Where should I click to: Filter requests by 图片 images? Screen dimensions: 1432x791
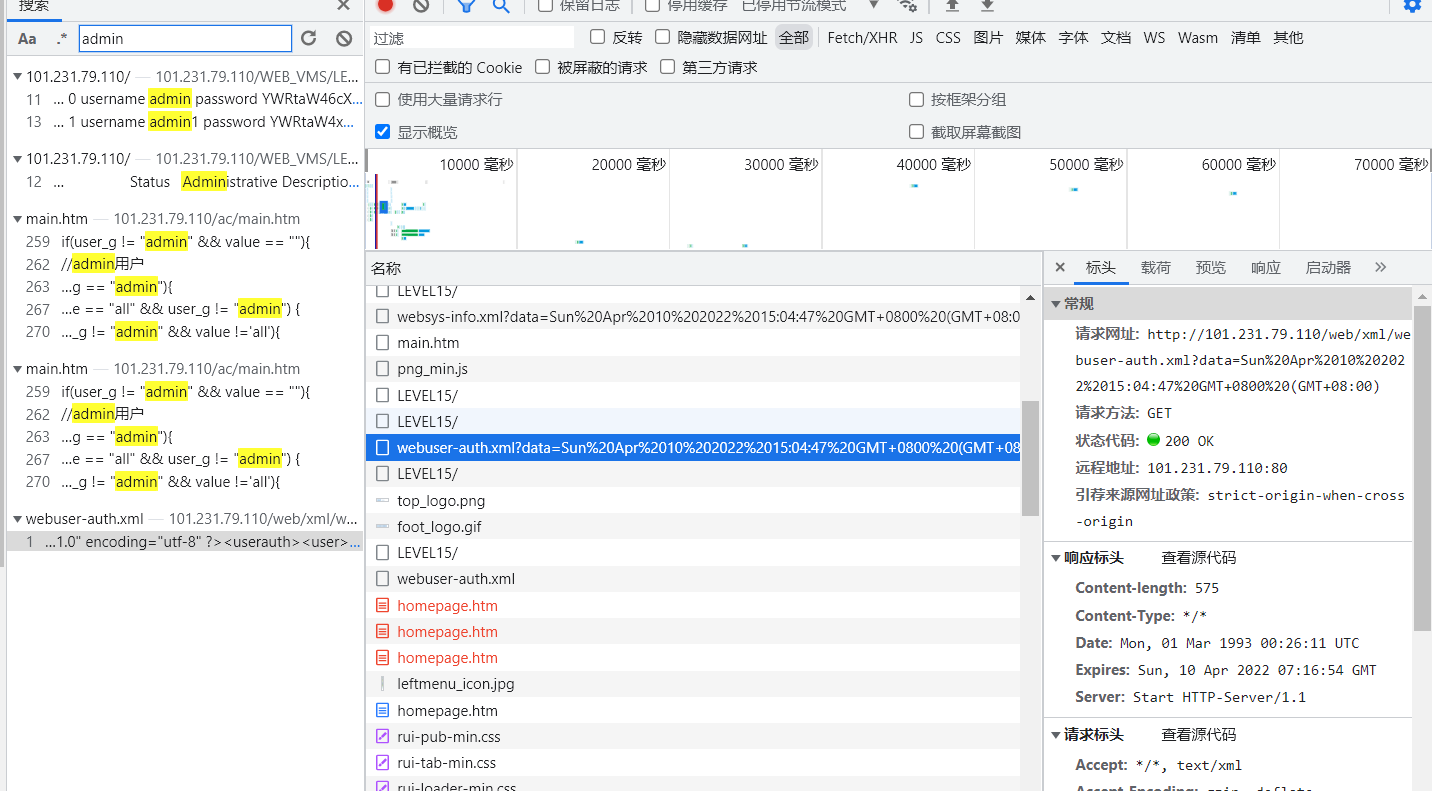pyautogui.click(x=988, y=37)
